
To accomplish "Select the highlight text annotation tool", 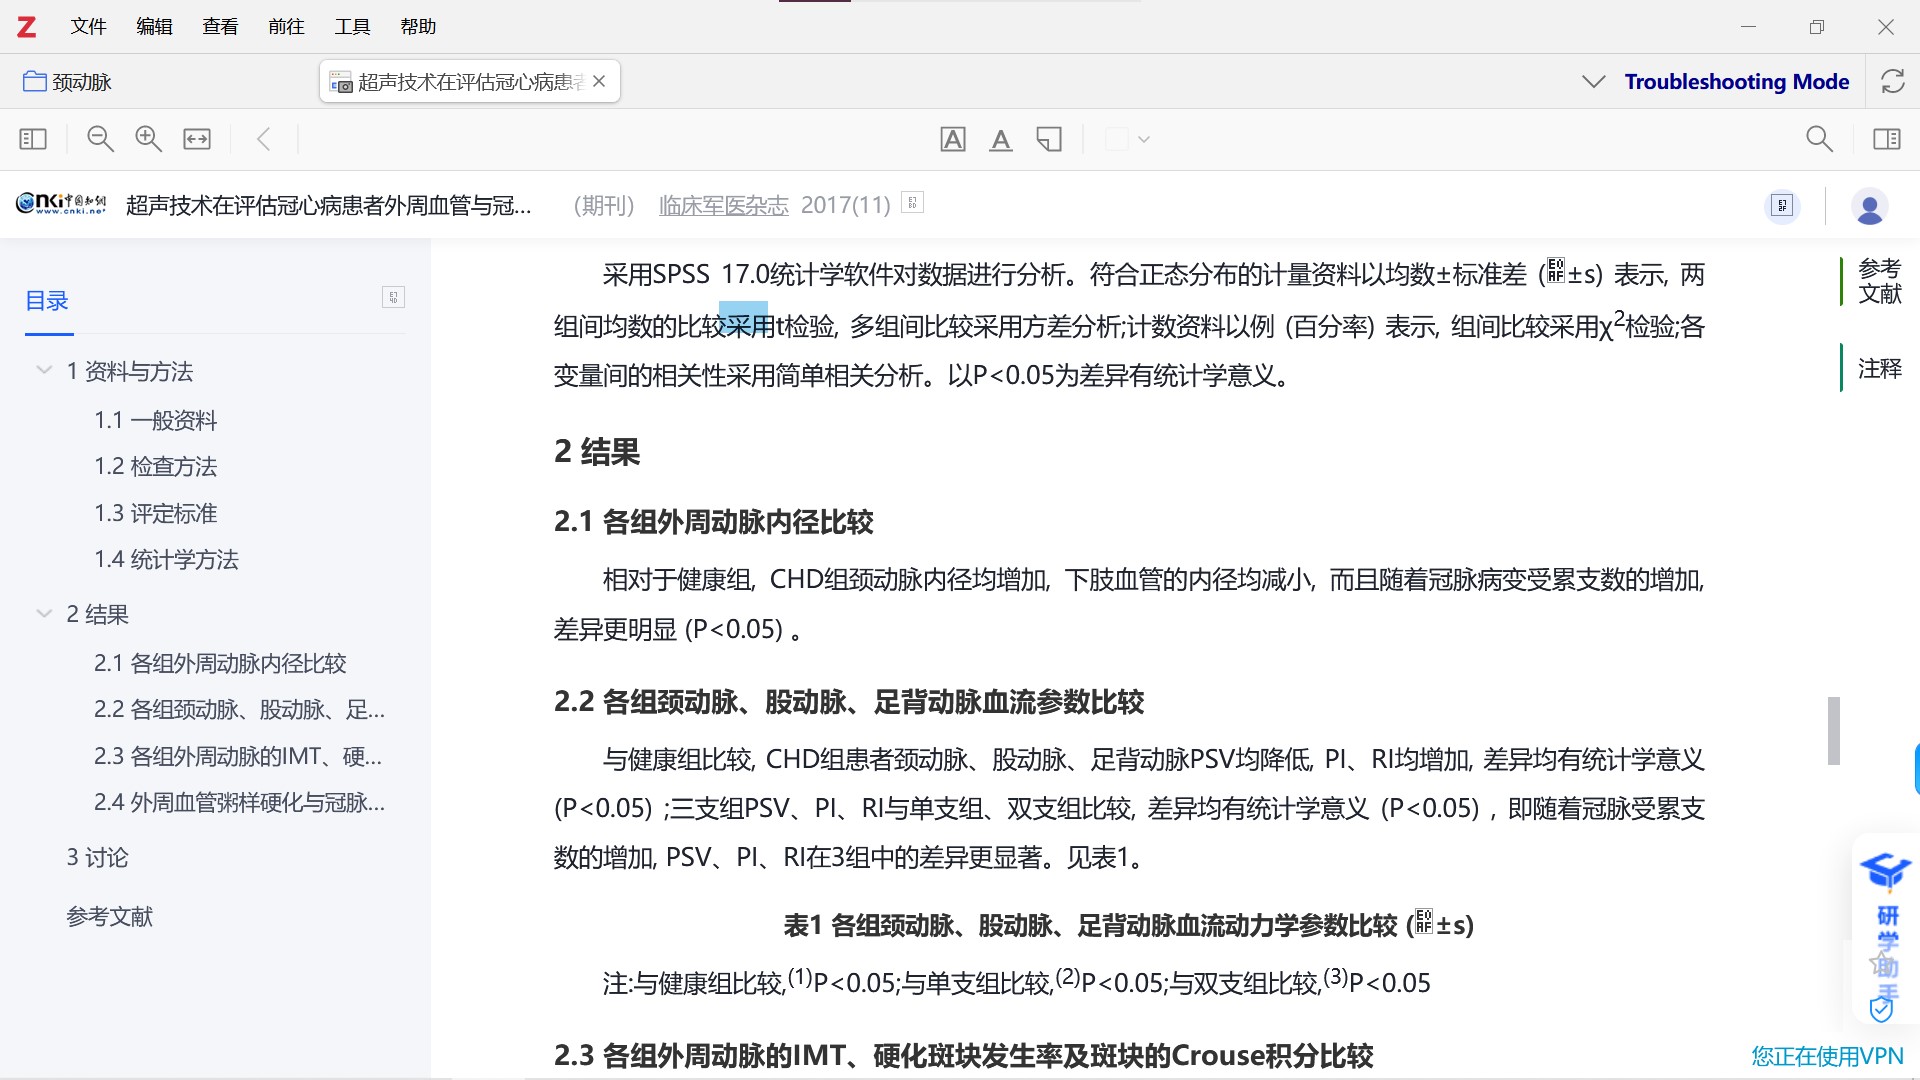I will 953,139.
